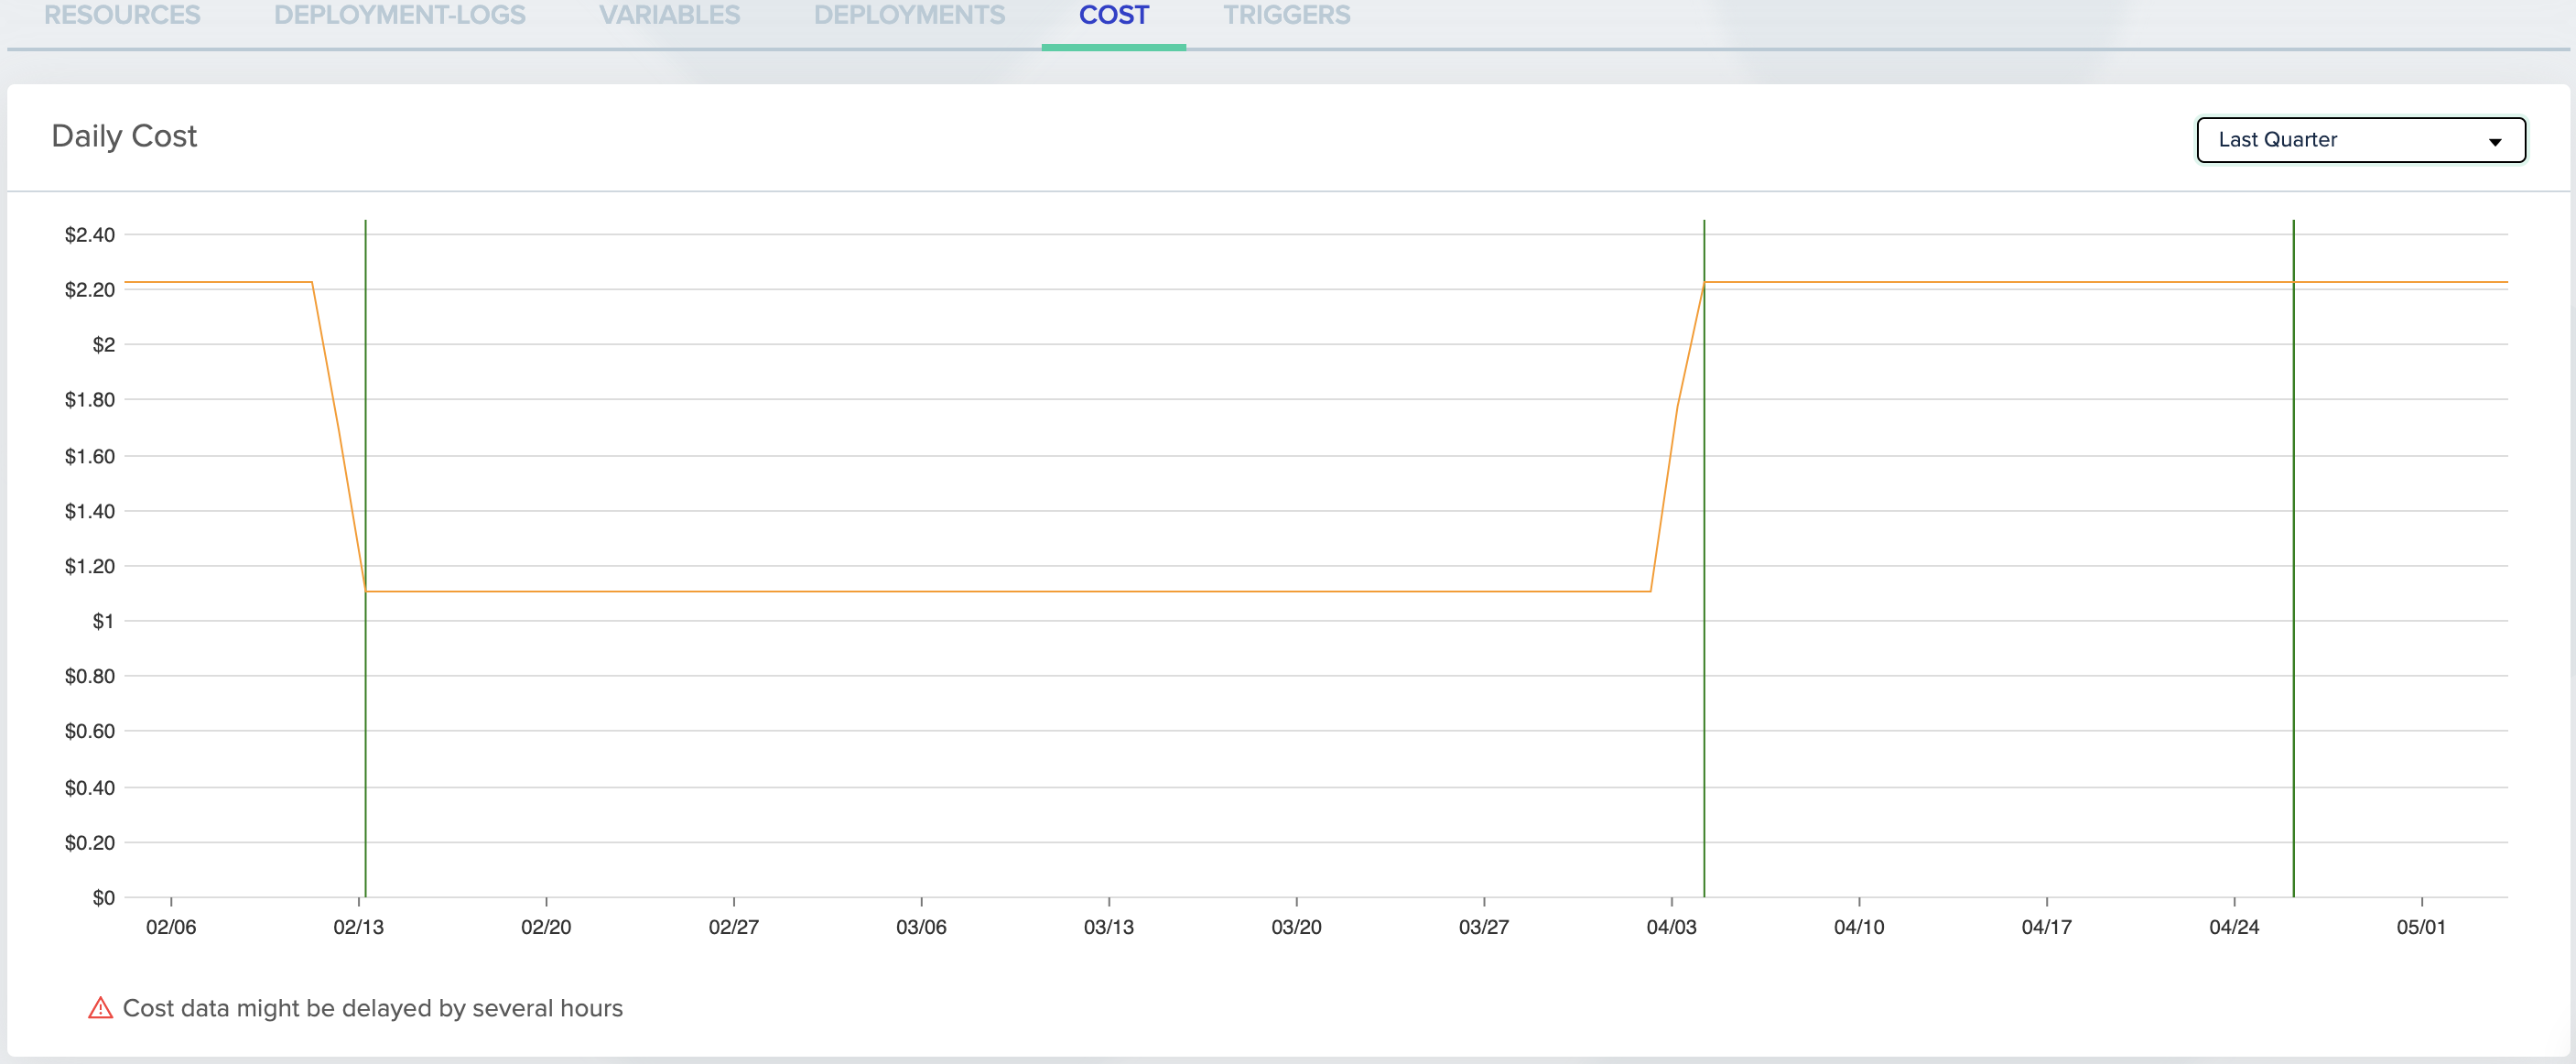The height and width of the screenshot is (1064, 2576).
Task: Click the $0.60 y-axis label
Action: (90, 731)
